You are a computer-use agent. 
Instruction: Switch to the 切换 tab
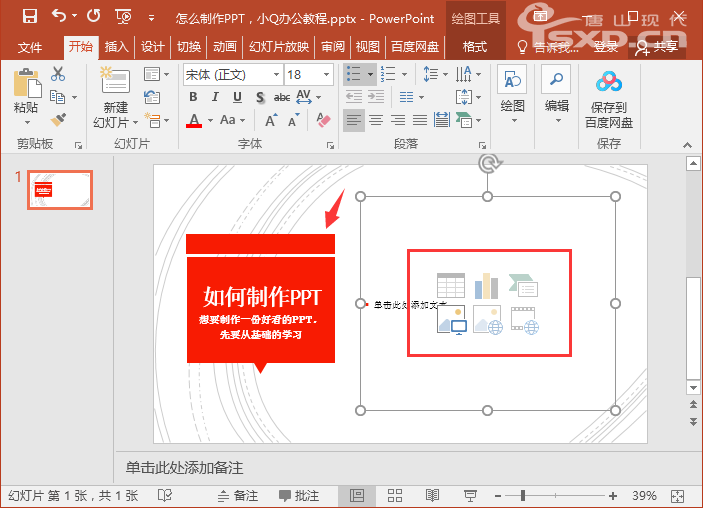coord(189,46)
